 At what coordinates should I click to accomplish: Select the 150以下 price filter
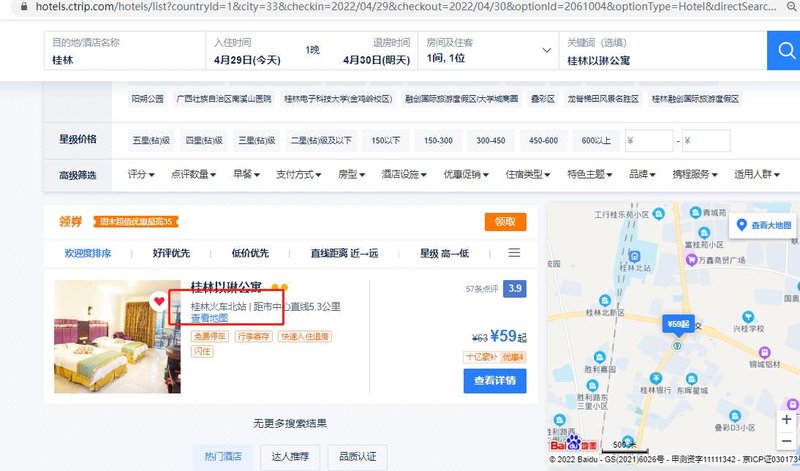coord(386,140)
